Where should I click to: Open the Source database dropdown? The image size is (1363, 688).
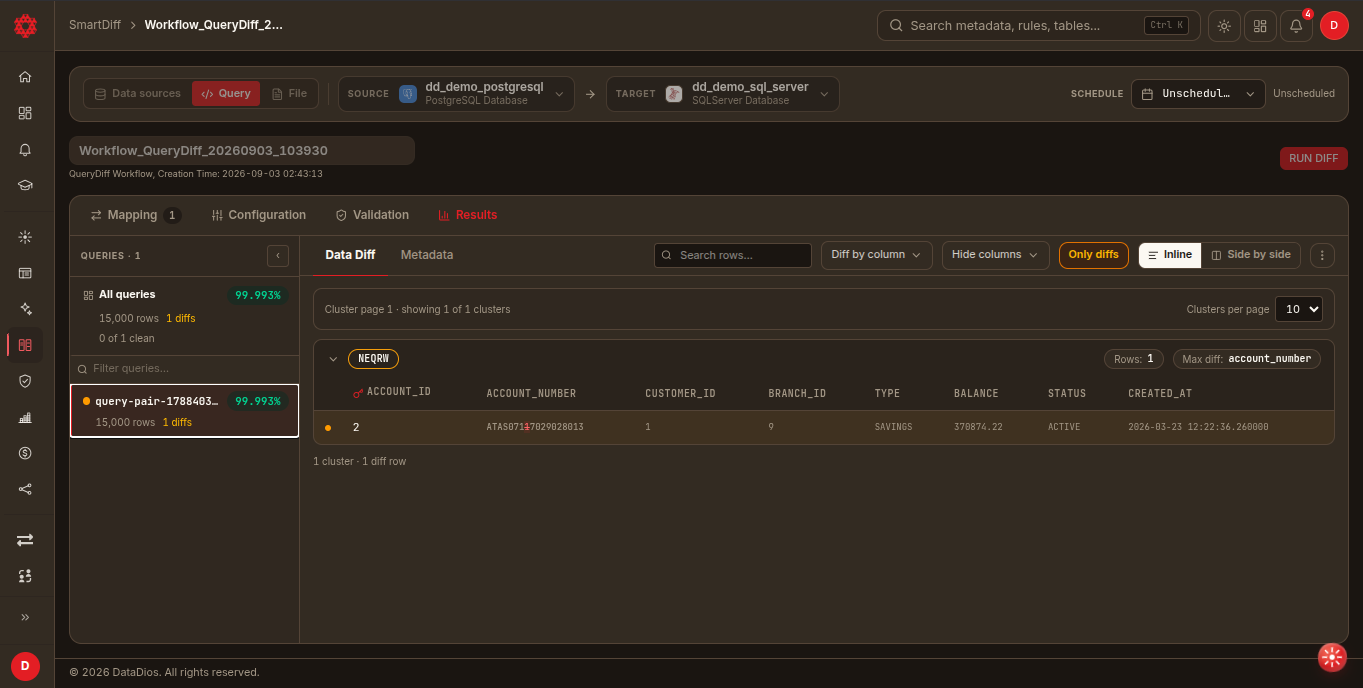coord(456,94)
